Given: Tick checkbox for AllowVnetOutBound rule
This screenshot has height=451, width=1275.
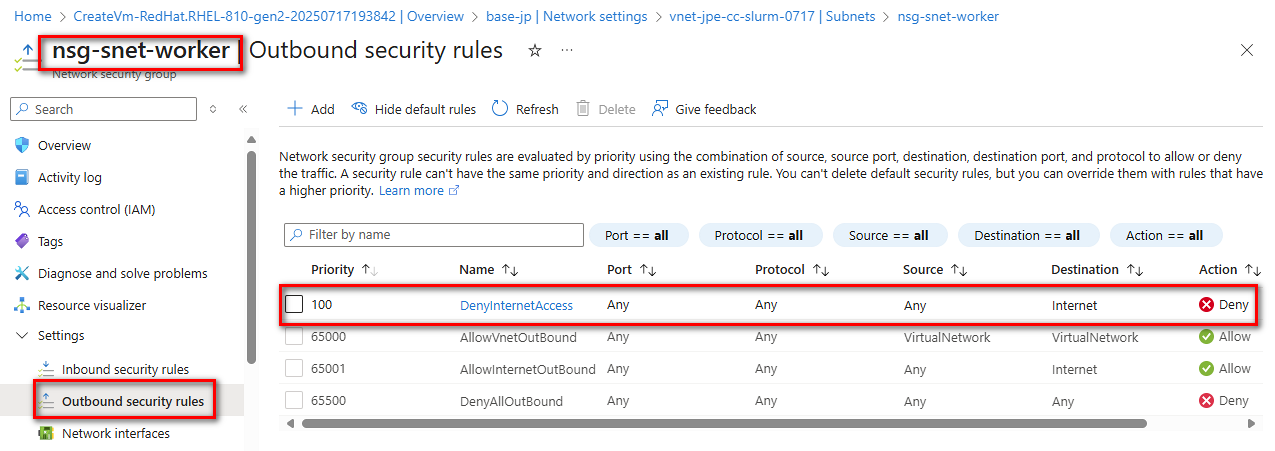Looking at the screenshot, I should (294, 337).
